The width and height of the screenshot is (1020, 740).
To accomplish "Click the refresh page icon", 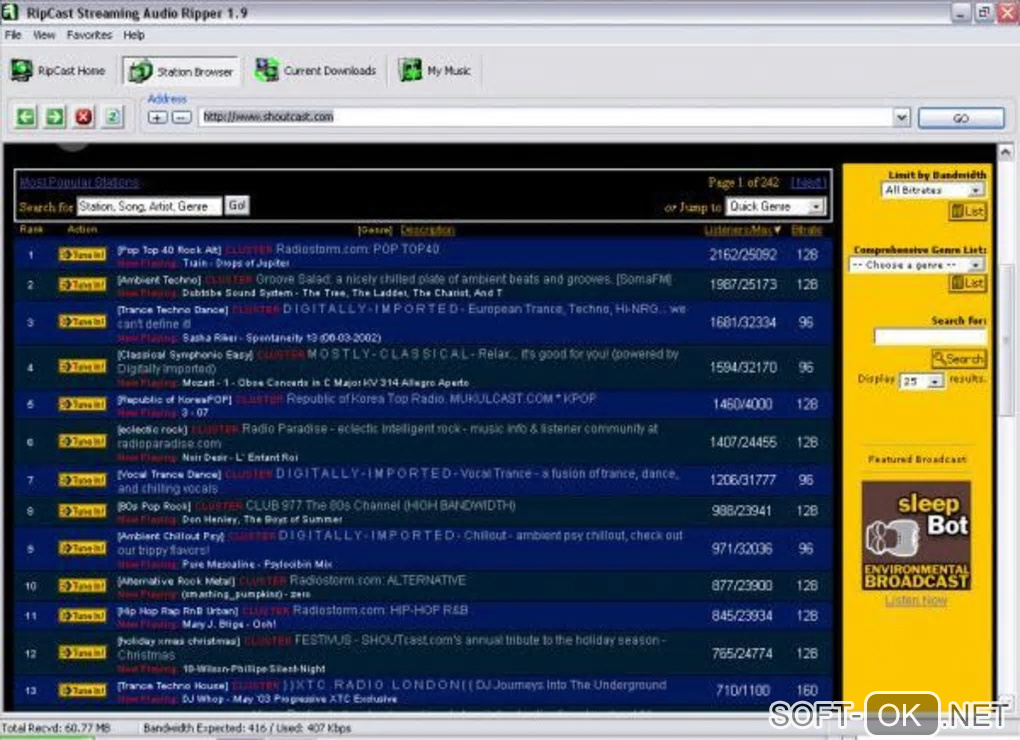I will (x=113, y=117).
